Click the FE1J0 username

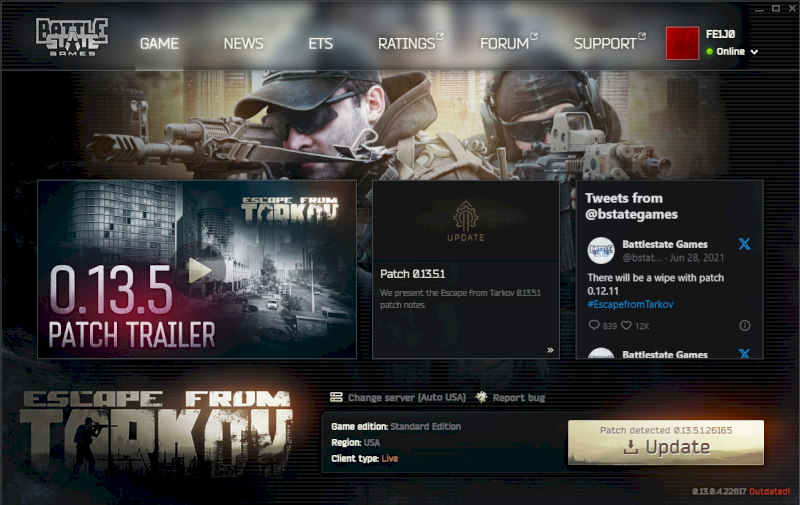[720, 34]
